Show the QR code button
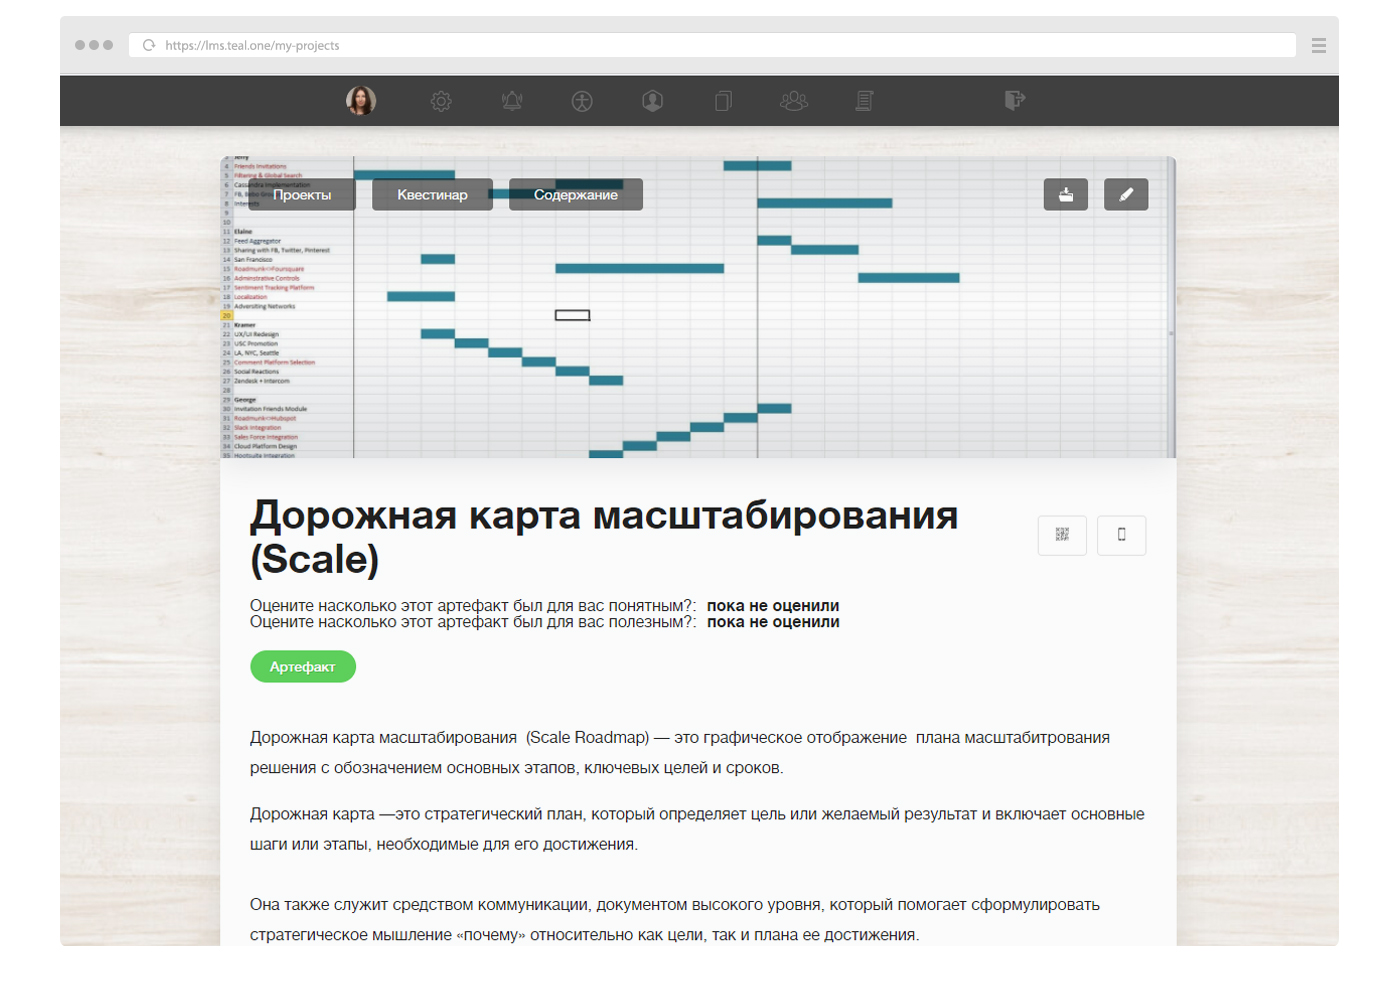The width and height of the screenshot is (1400, 1006). click(1062, 535)
